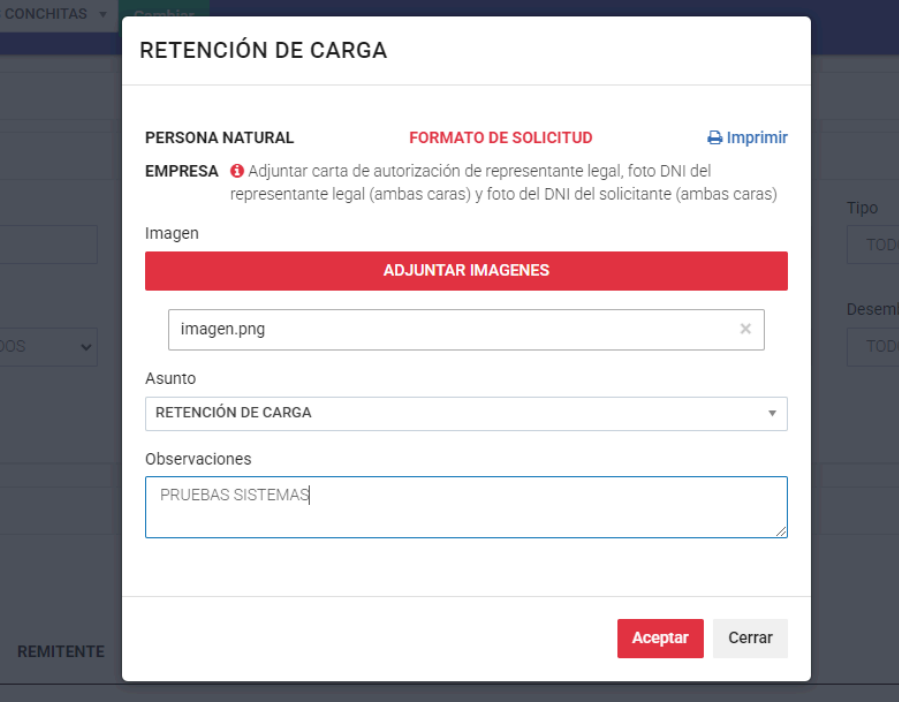
Task: Grab the Observaciones textarea resize handle
Action: (x=781, y=532)
